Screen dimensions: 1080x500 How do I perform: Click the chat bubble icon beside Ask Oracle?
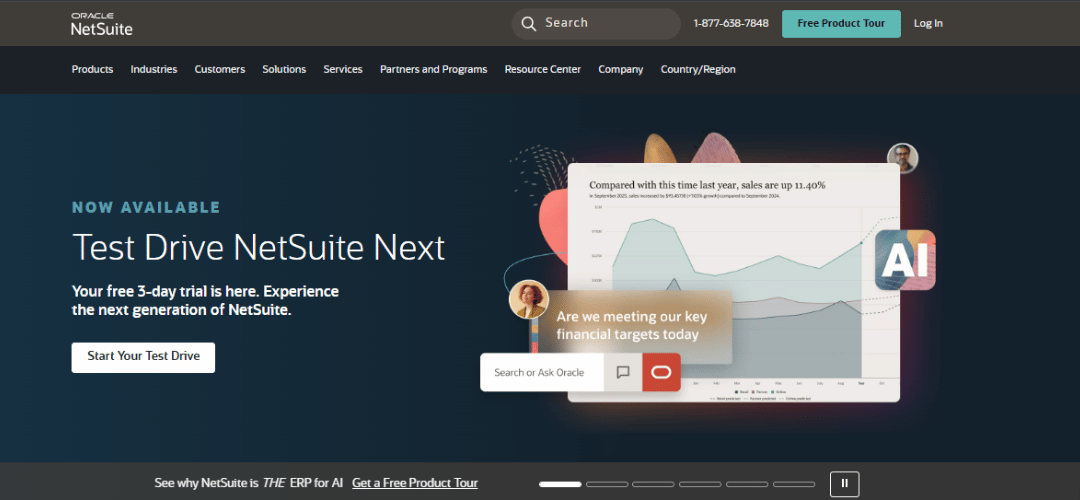coord(623,373)
